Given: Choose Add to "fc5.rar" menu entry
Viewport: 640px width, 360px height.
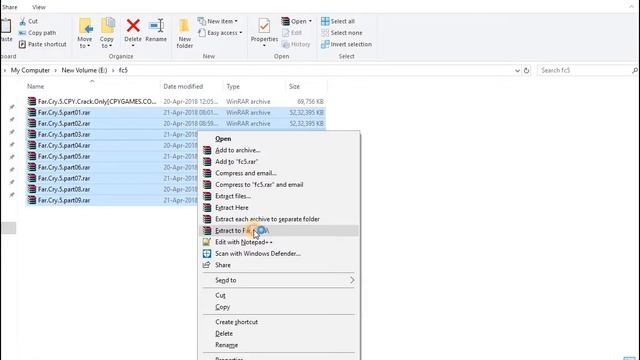Looking at the screenshot, I should [279, 162].
